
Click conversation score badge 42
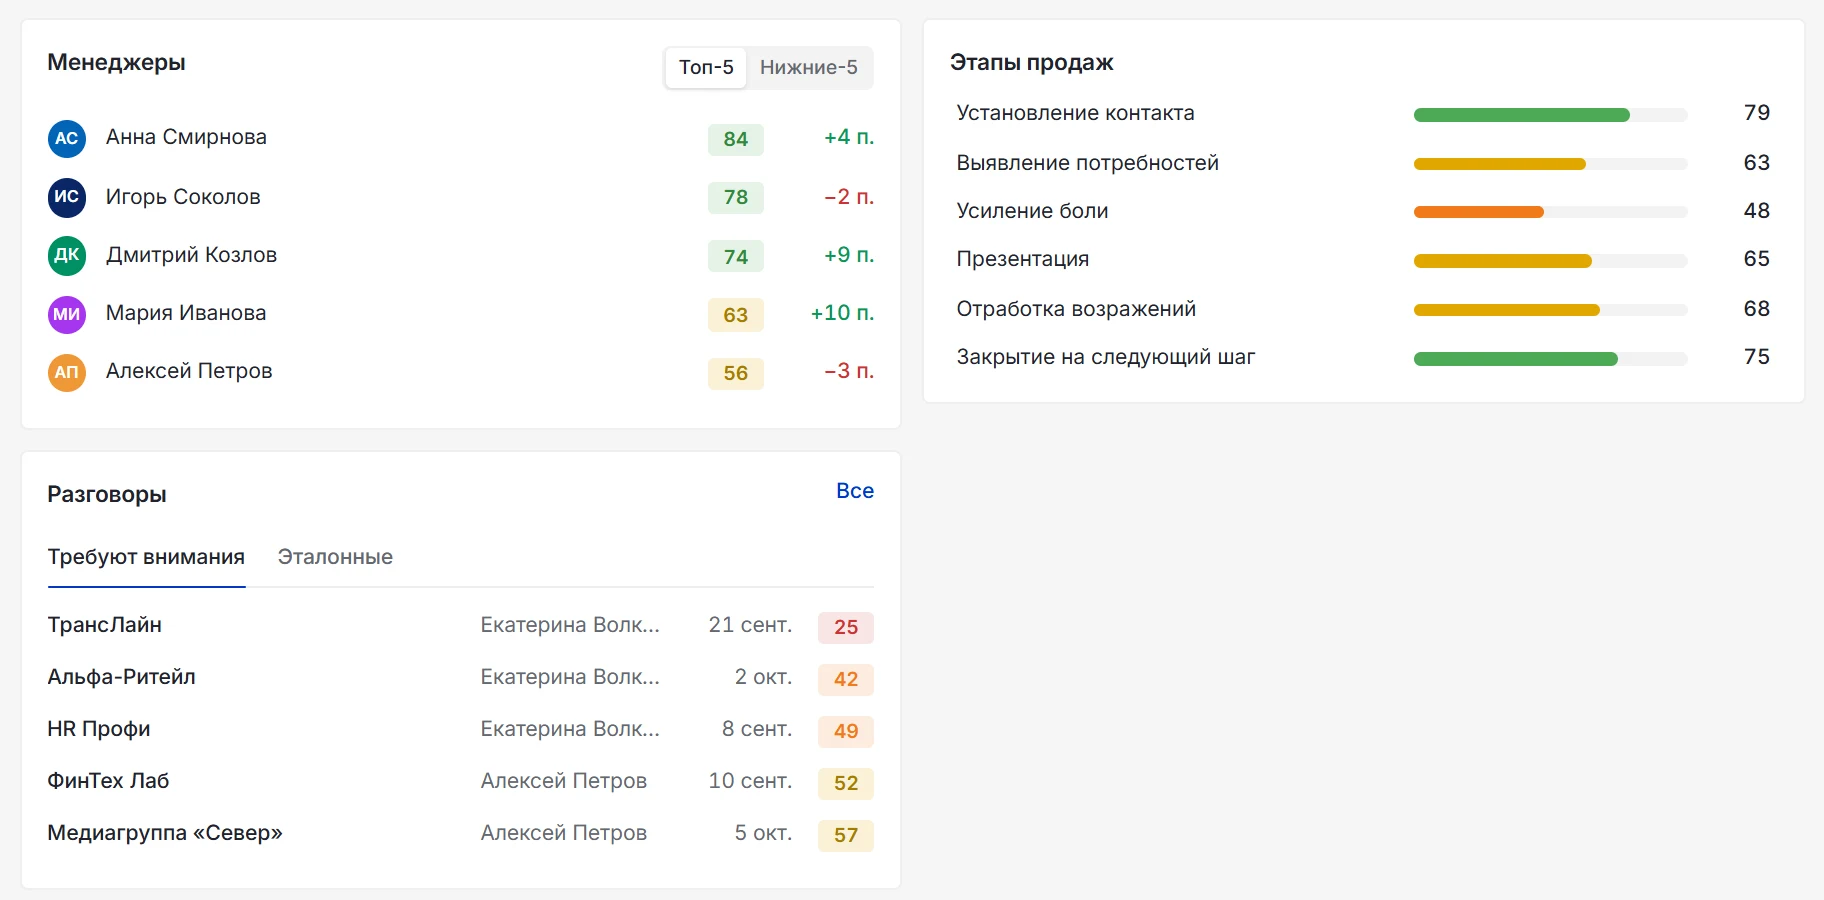[846, 679]
